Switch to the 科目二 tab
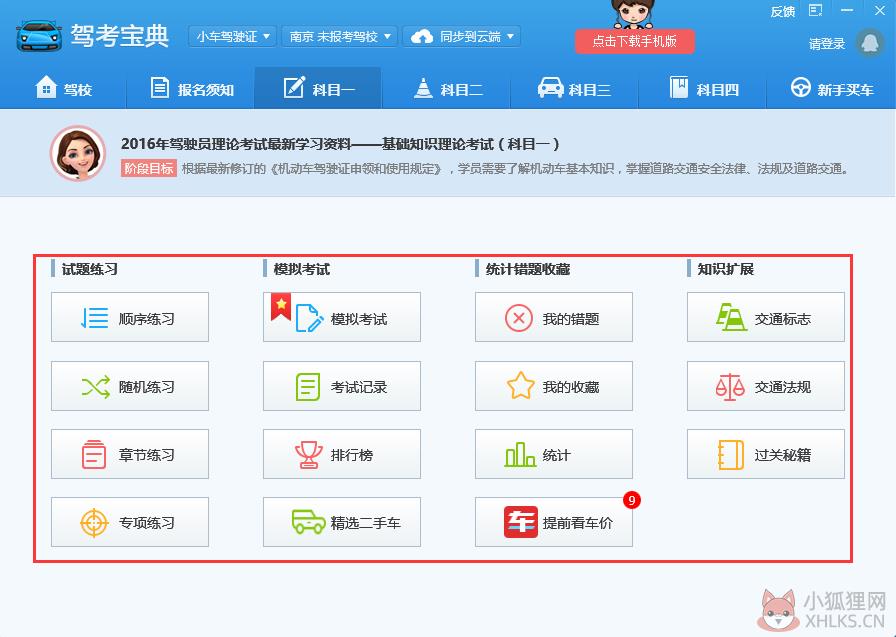The image size is (896, 637). 447,89
